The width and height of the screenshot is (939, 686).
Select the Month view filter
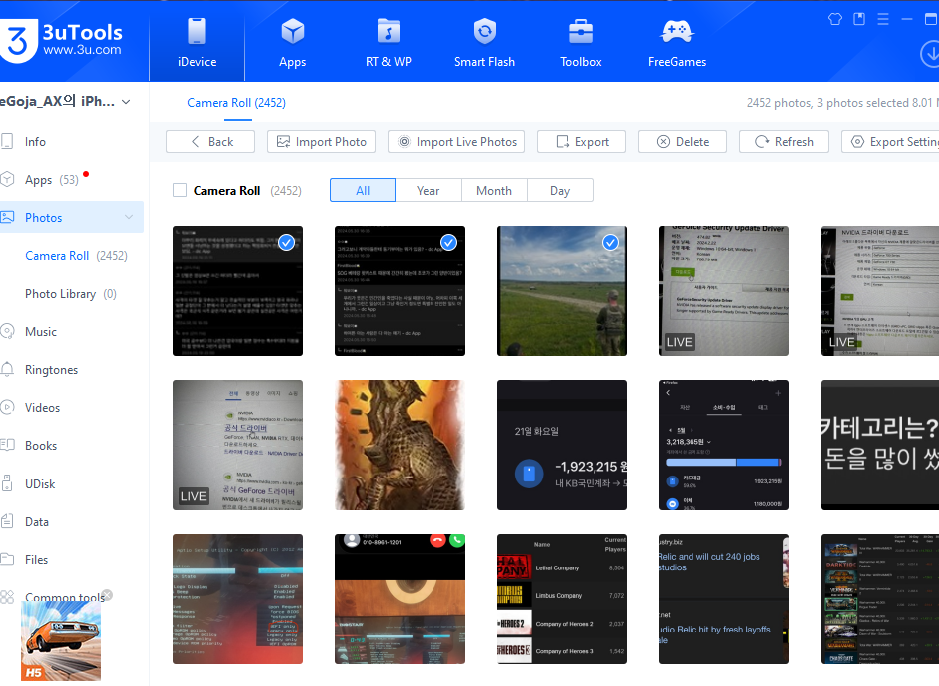(494, 190)
